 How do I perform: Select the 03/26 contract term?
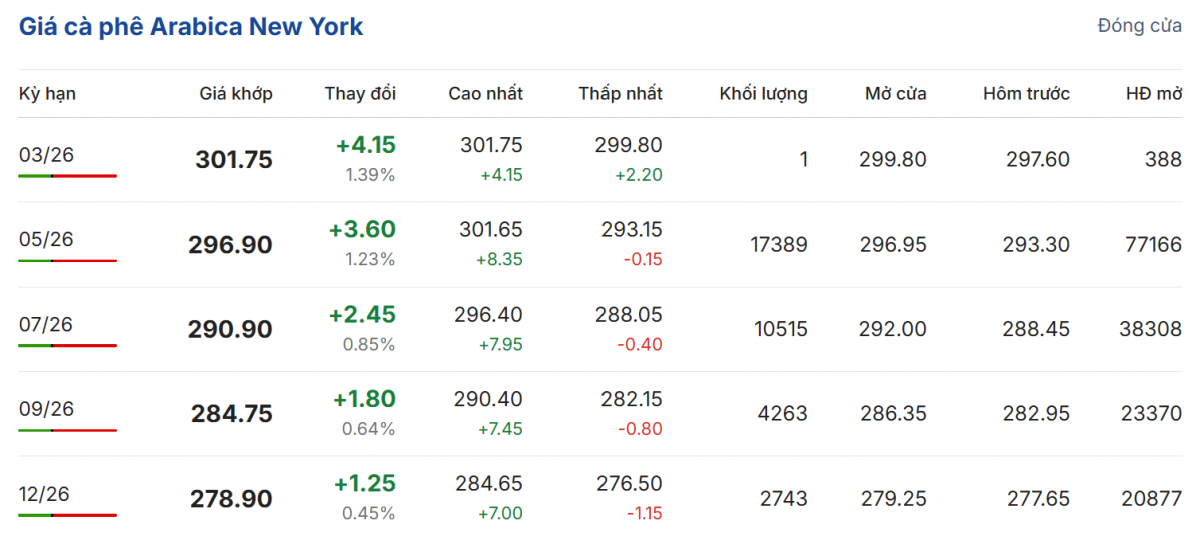(46, 155)
